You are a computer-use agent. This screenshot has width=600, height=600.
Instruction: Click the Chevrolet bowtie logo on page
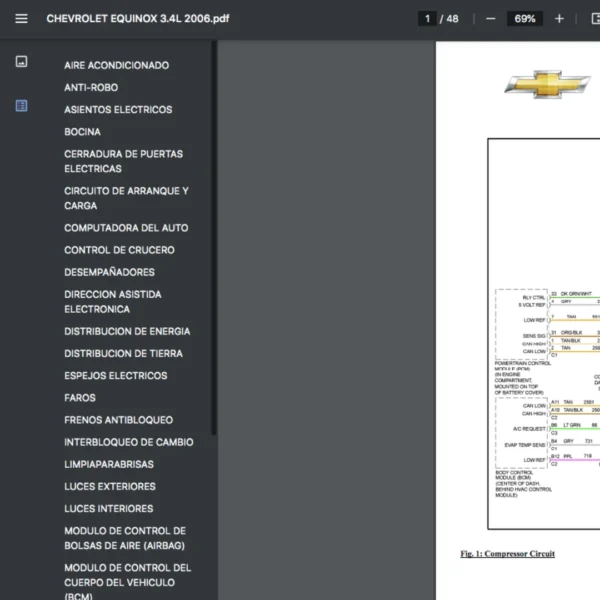[546, 84]
